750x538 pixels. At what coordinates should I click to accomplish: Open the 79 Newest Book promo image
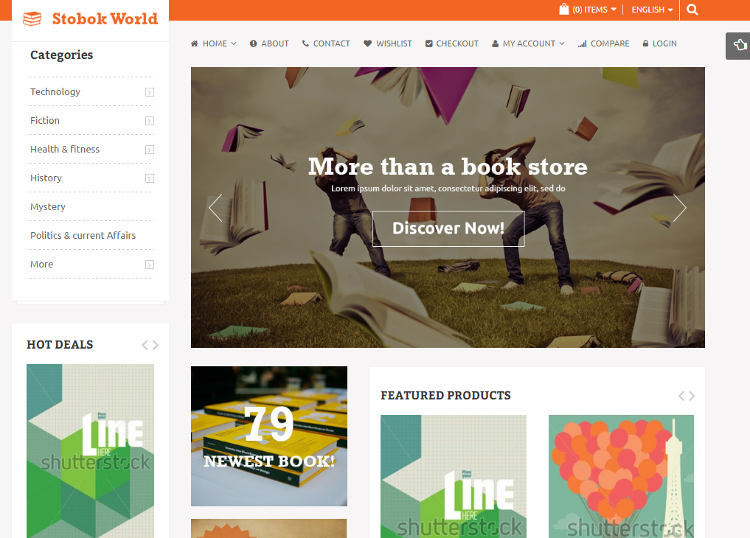pyautogui.click(x=269, y=436)
